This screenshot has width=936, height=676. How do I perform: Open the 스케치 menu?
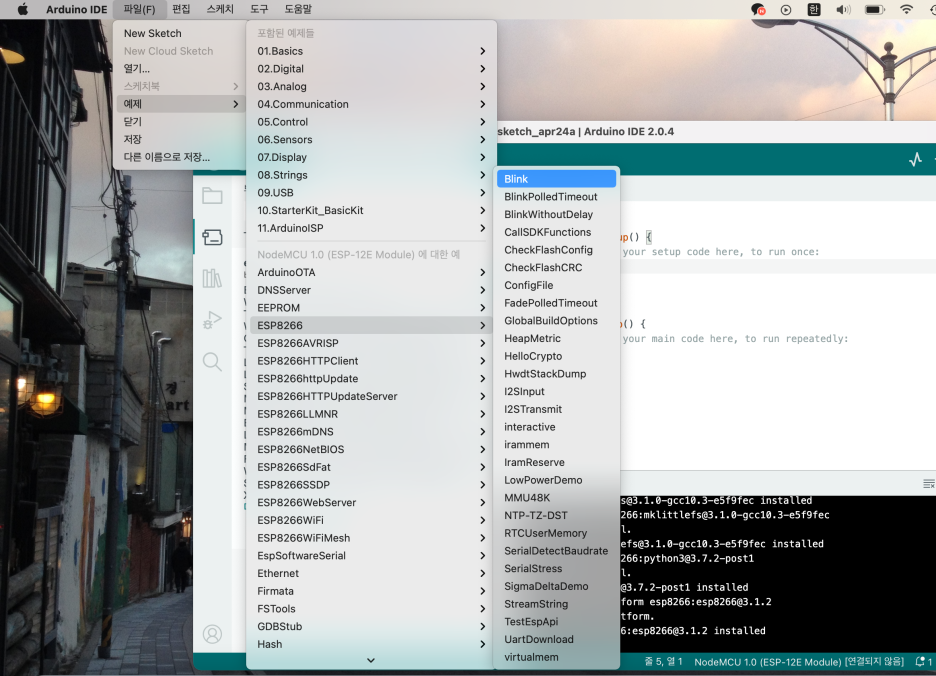(220, 9)
